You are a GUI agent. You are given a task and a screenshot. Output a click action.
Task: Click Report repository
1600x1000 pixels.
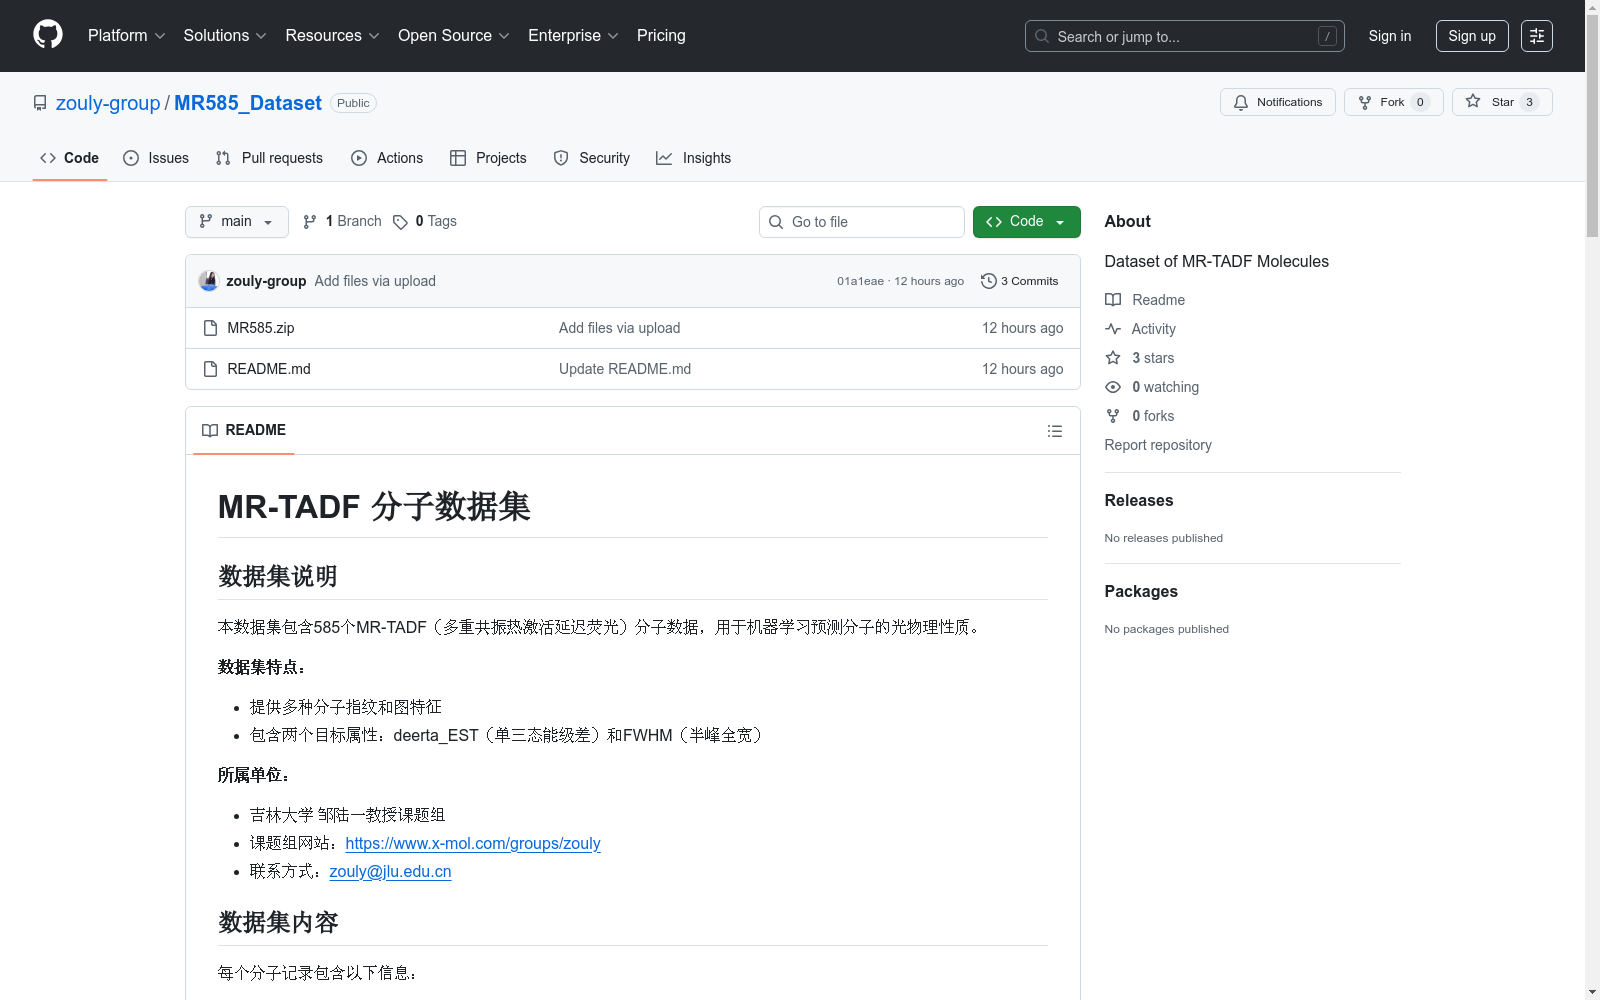click(x=1158, y=445)
